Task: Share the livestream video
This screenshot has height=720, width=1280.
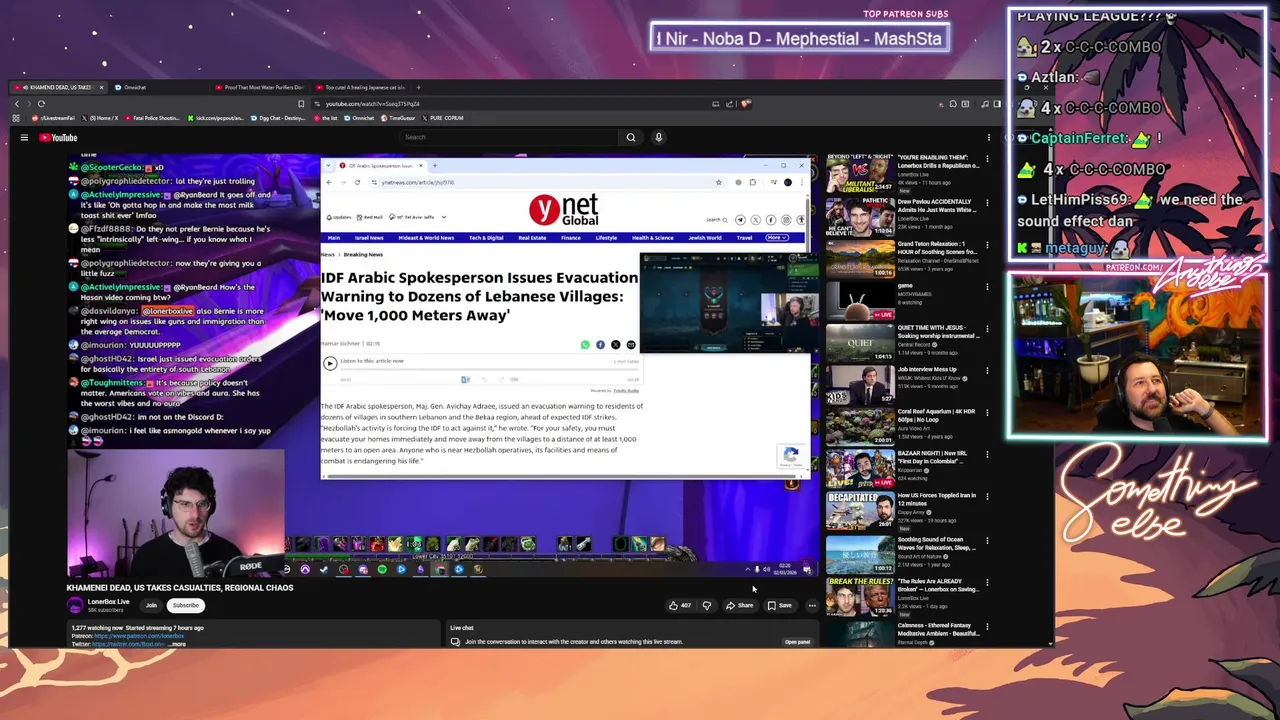Action: click(740, 605)
